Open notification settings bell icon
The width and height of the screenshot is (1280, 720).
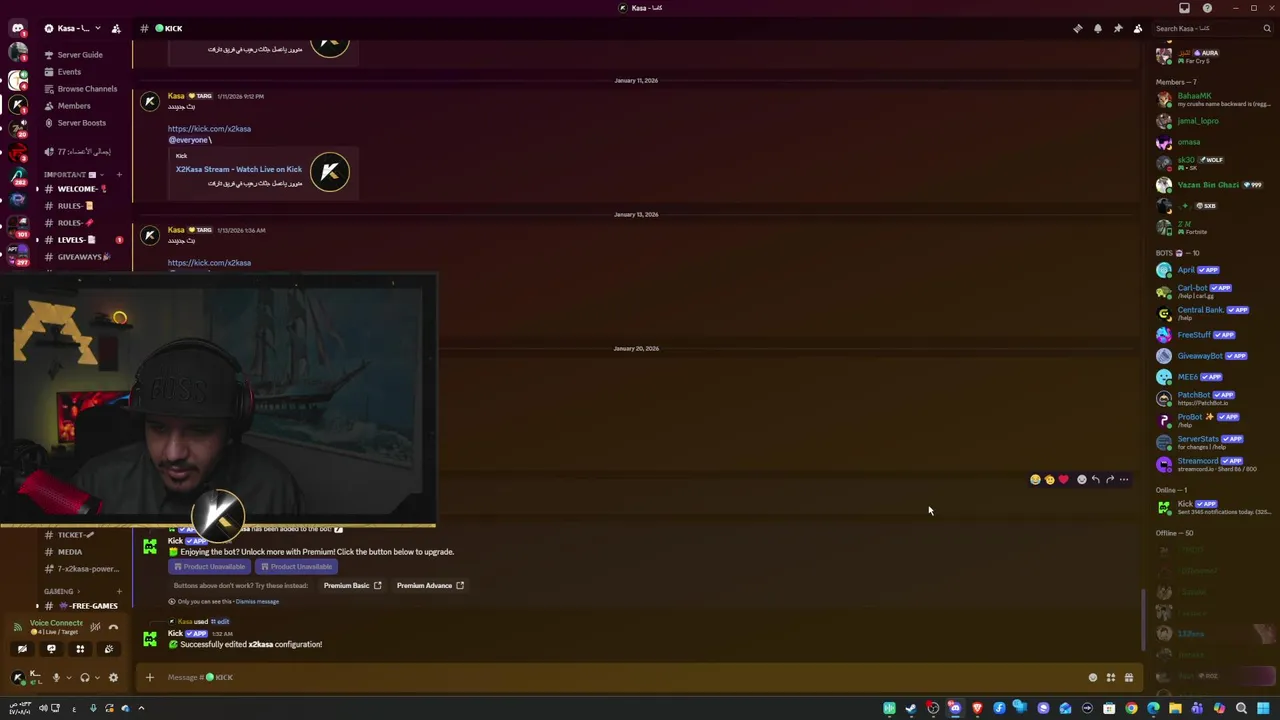1098,28
